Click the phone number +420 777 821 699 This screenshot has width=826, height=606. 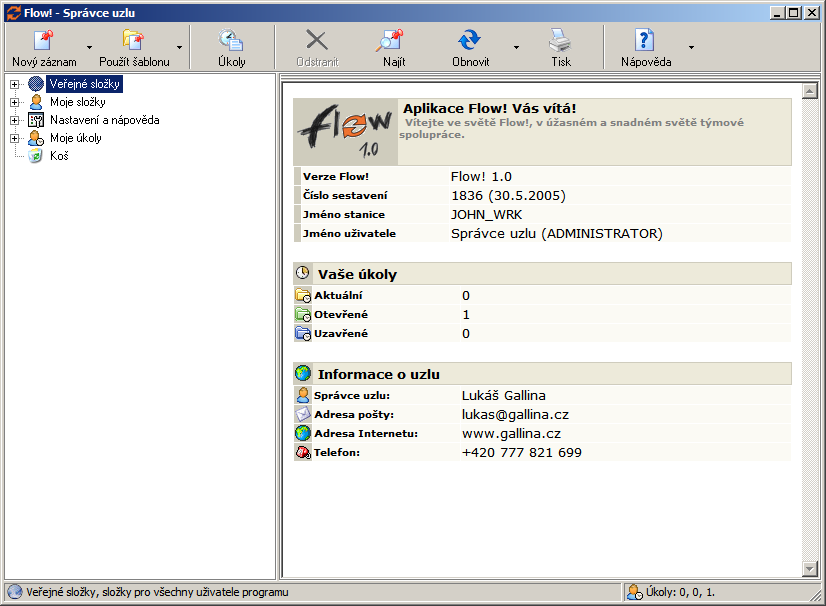tap(522, 453)
